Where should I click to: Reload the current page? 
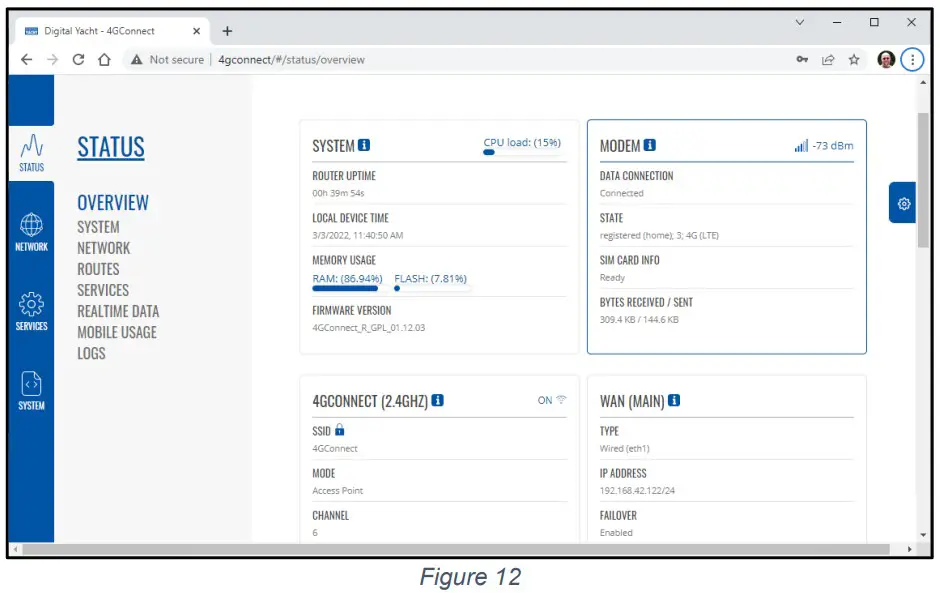point(79,59)
